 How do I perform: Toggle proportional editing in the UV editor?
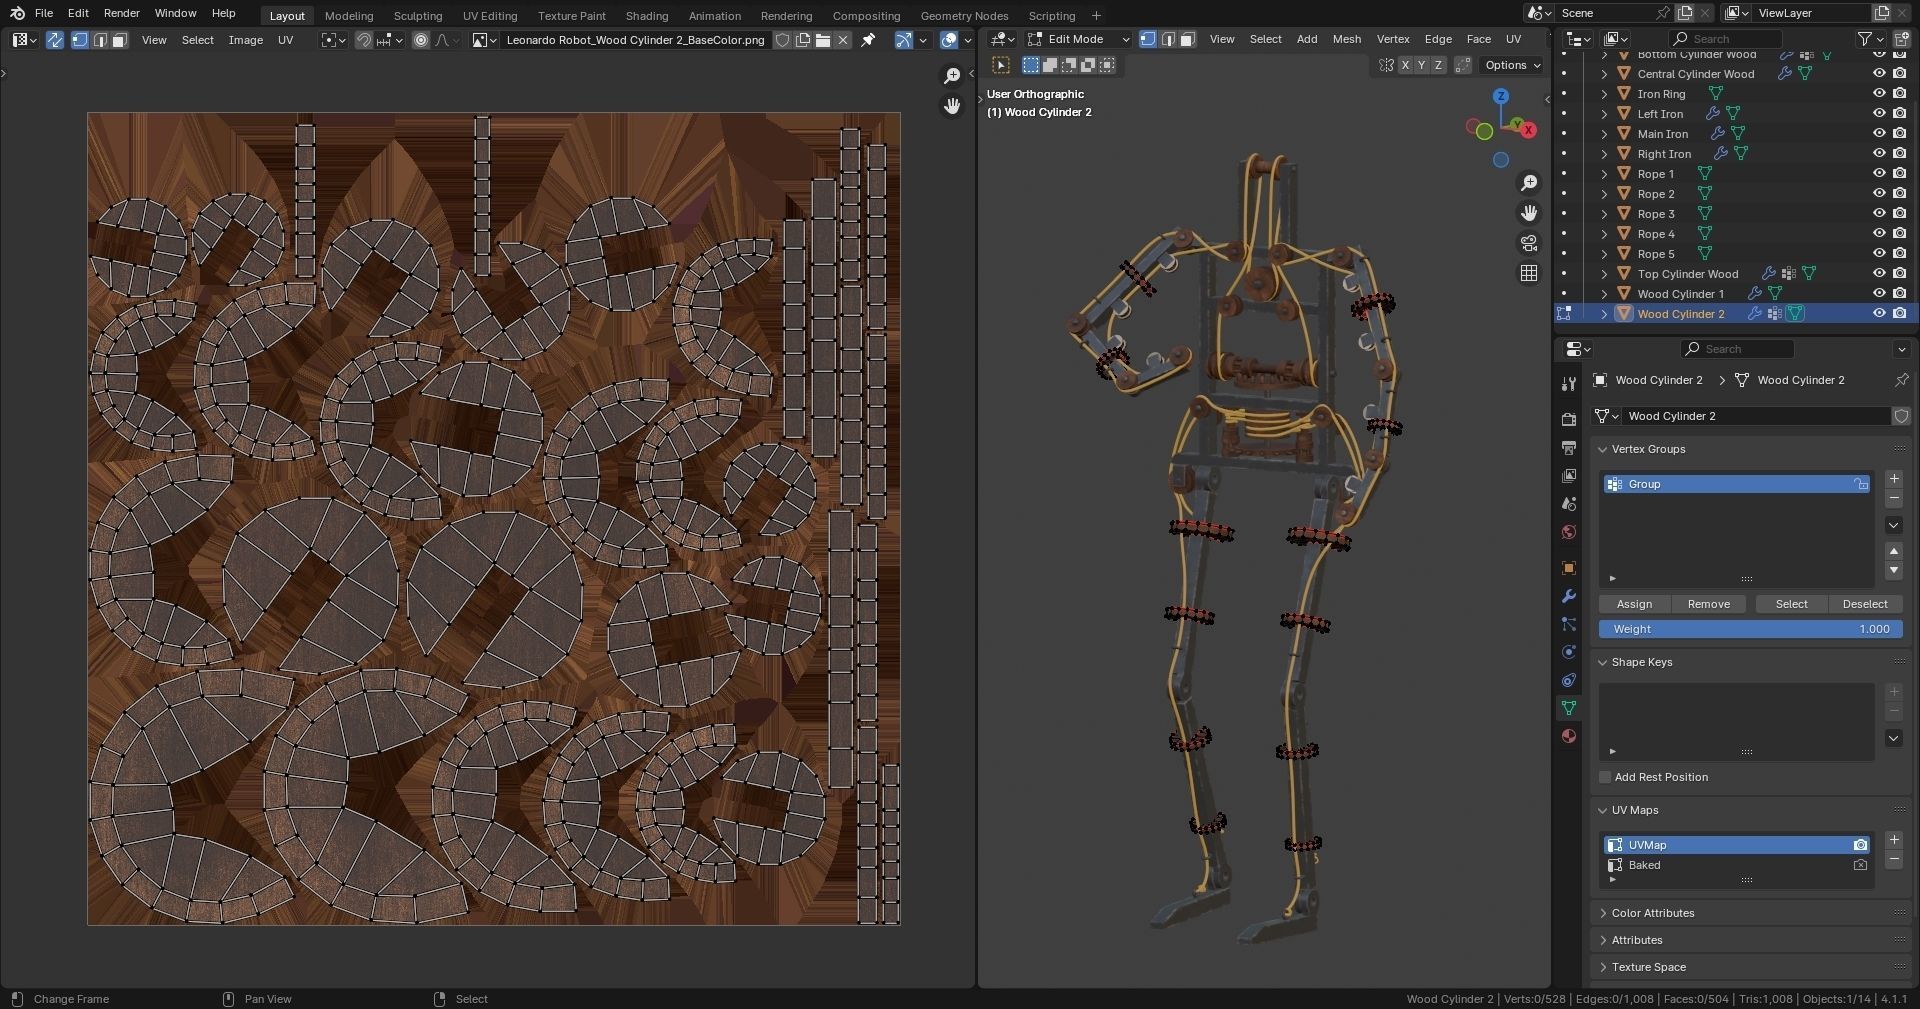421,40
